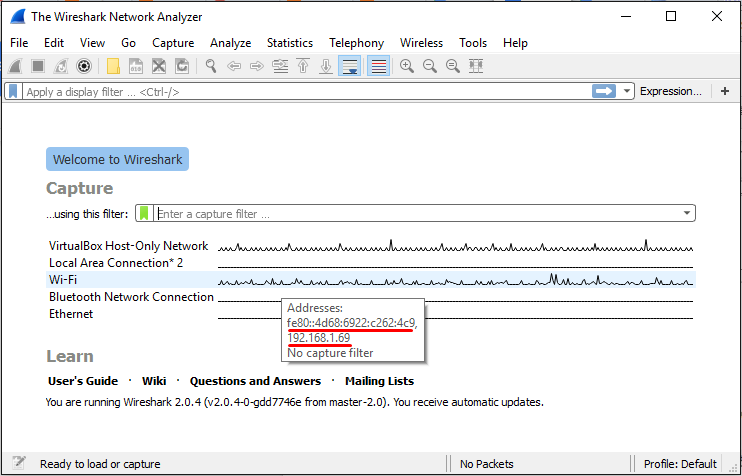Add a filter button with the plus sign
The width and height of the screenshot is (742, 476).
(725, 91)
